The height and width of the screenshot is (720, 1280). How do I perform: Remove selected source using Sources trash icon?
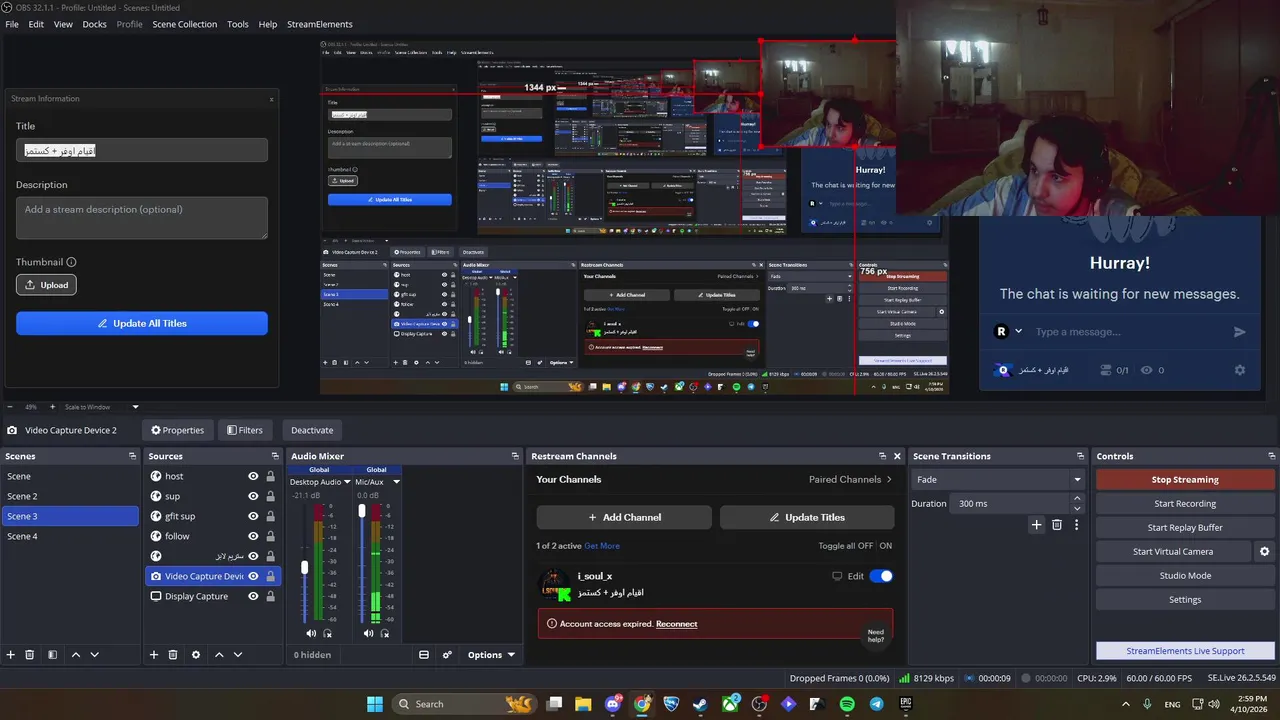click(x=173, y=655)
